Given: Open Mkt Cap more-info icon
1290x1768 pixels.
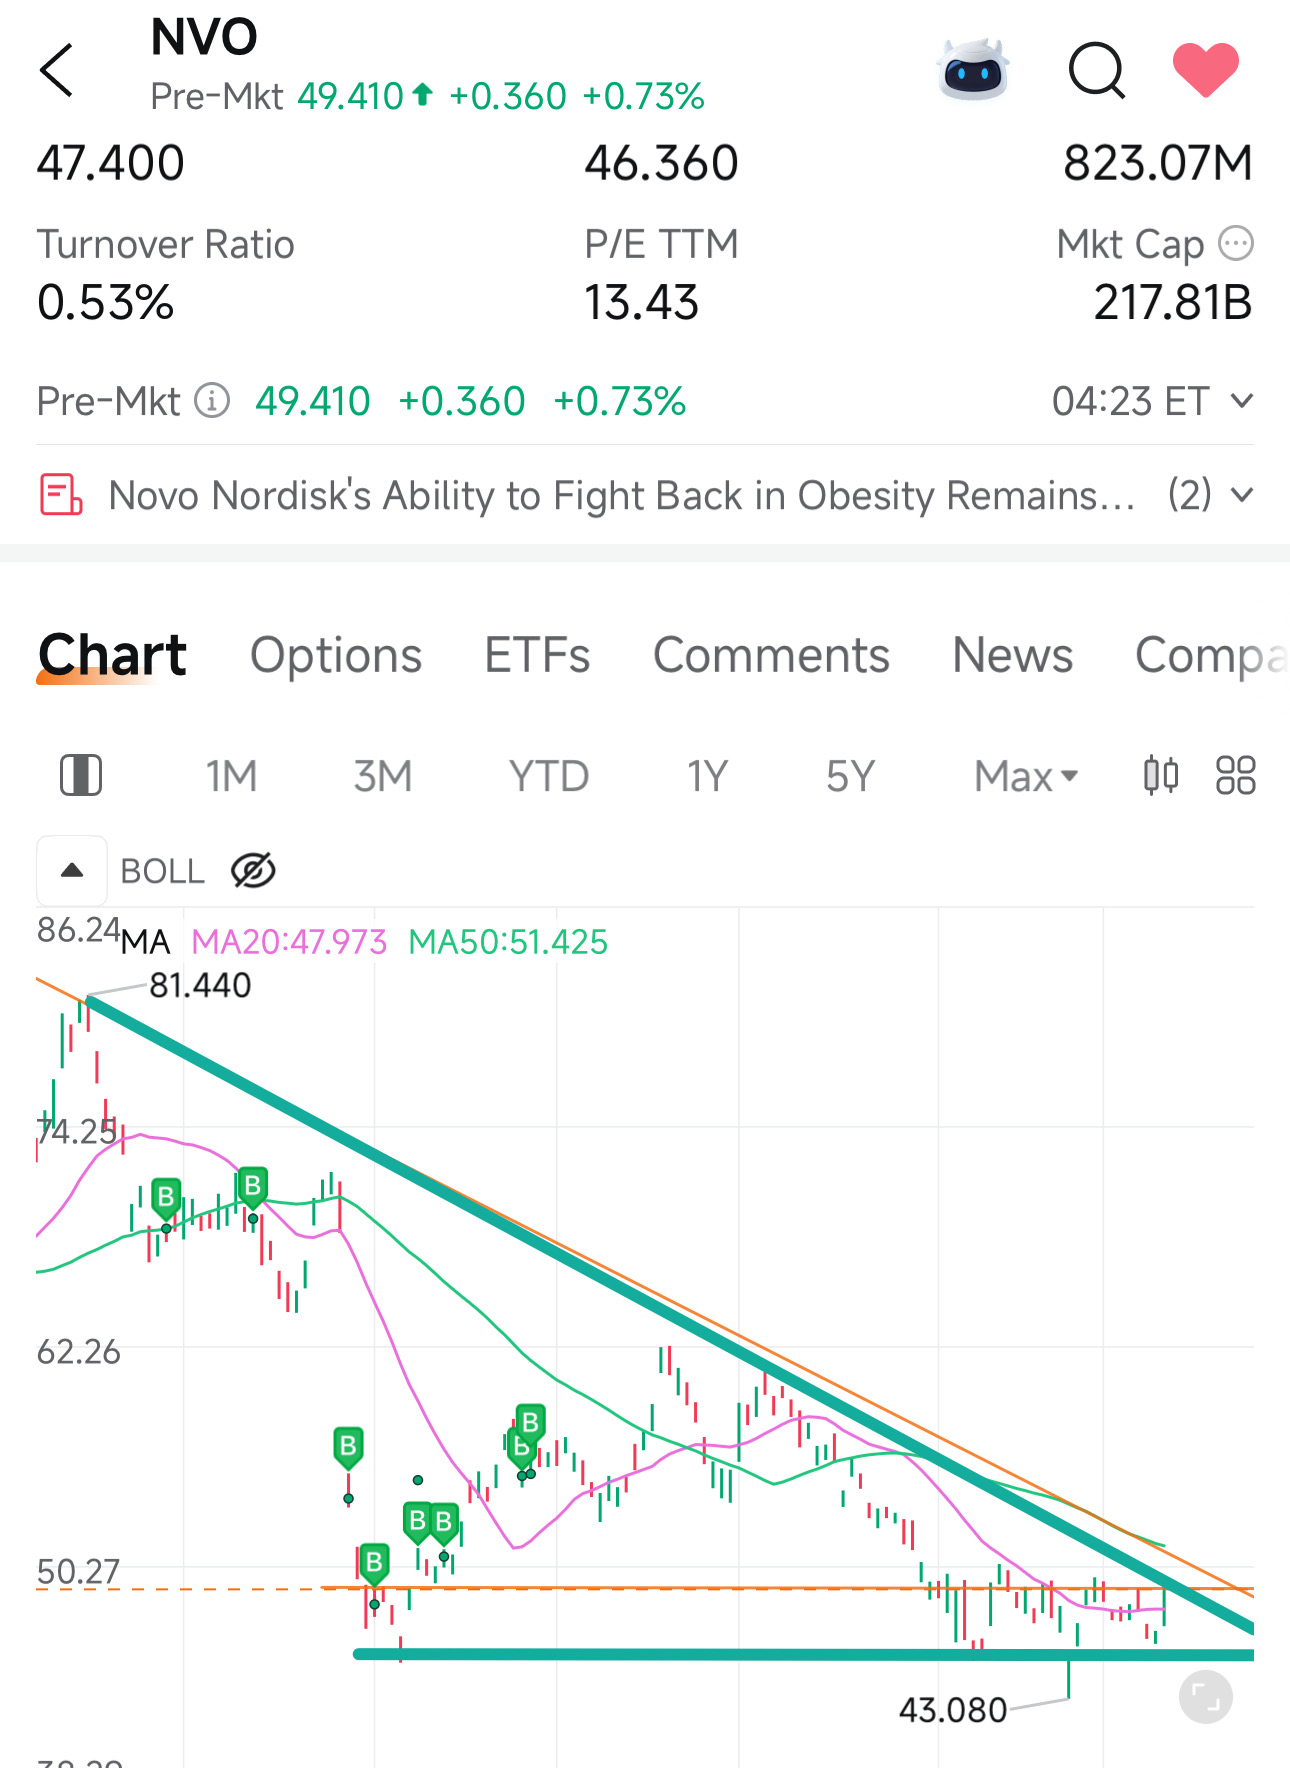Looking at the screenshot, I should (1236, 243).
